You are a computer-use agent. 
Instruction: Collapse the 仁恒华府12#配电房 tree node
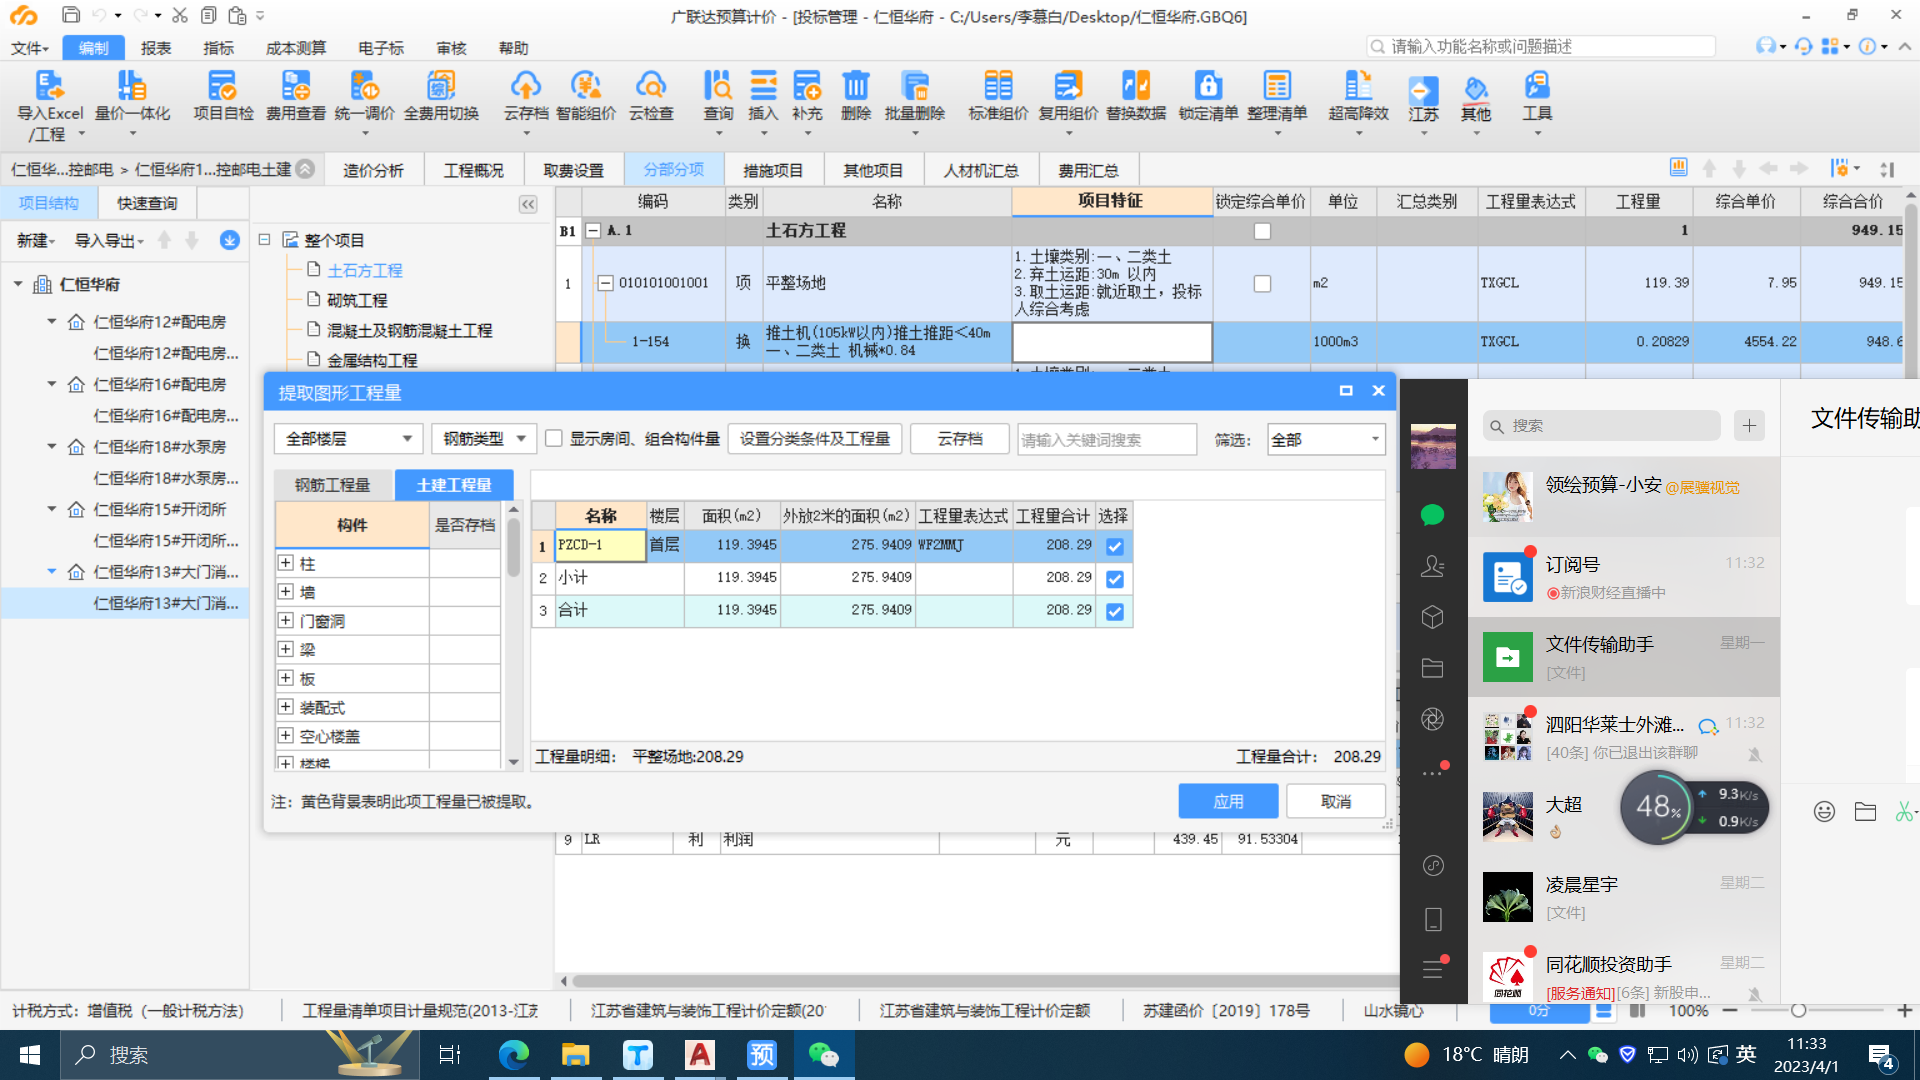pos(51,322)
